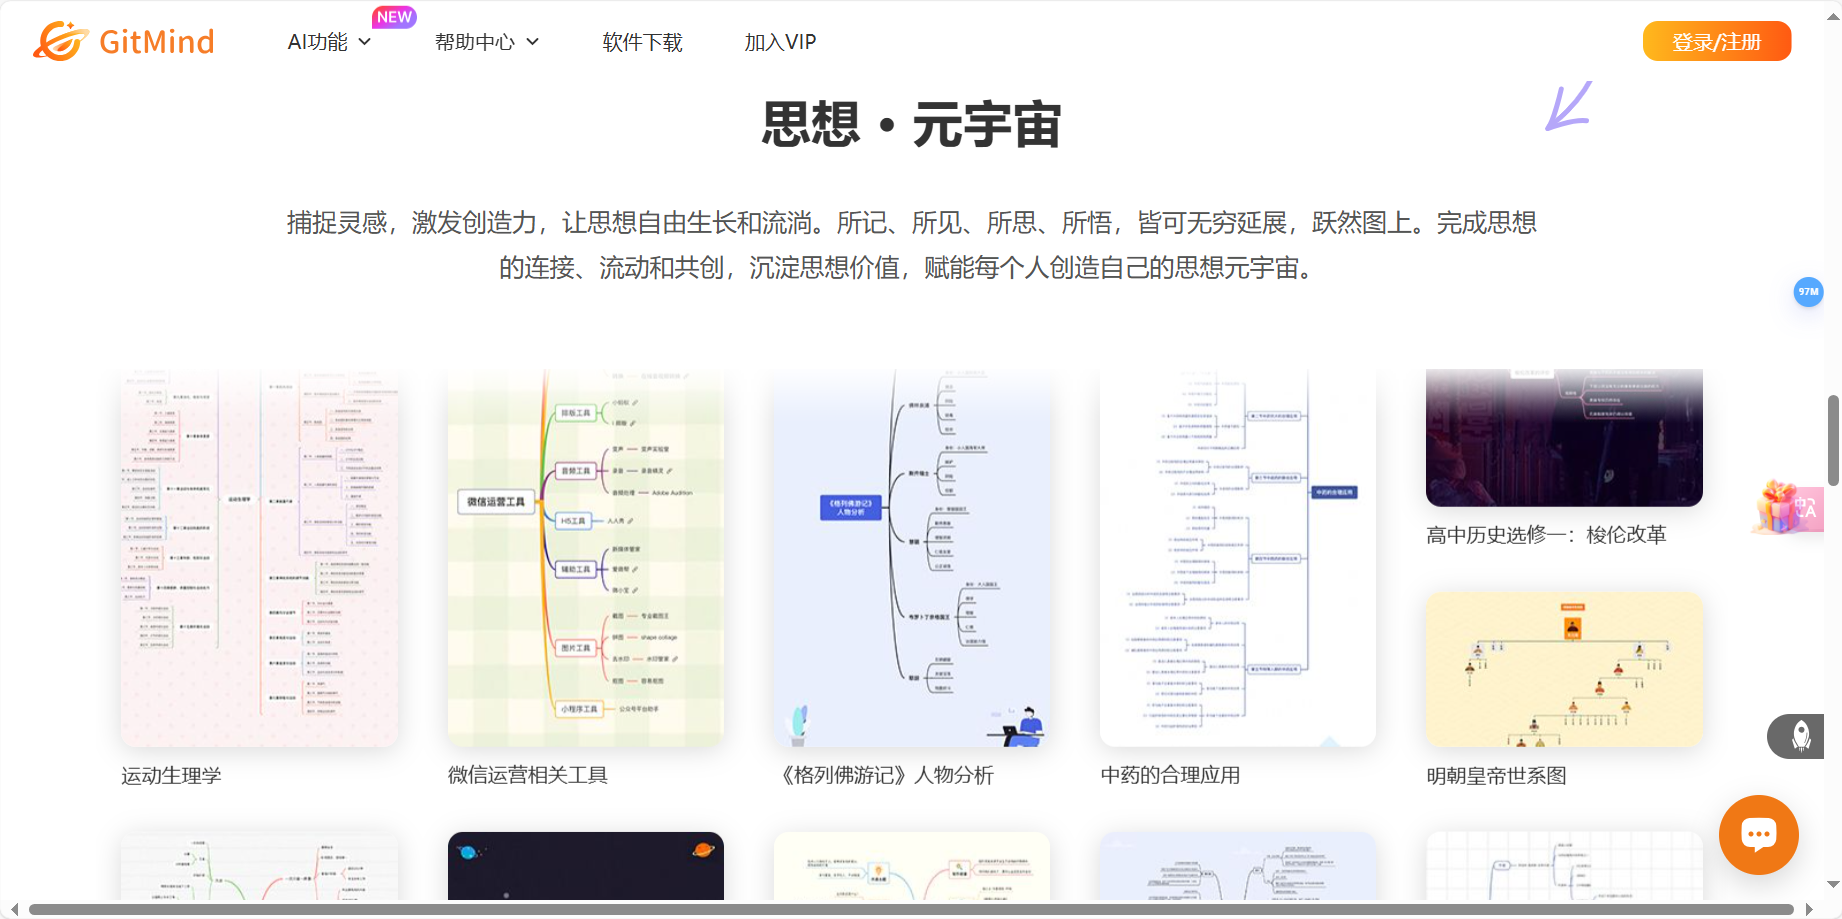Click the NEW badge above AI功能
The image size is (1842, 919).
394,16
